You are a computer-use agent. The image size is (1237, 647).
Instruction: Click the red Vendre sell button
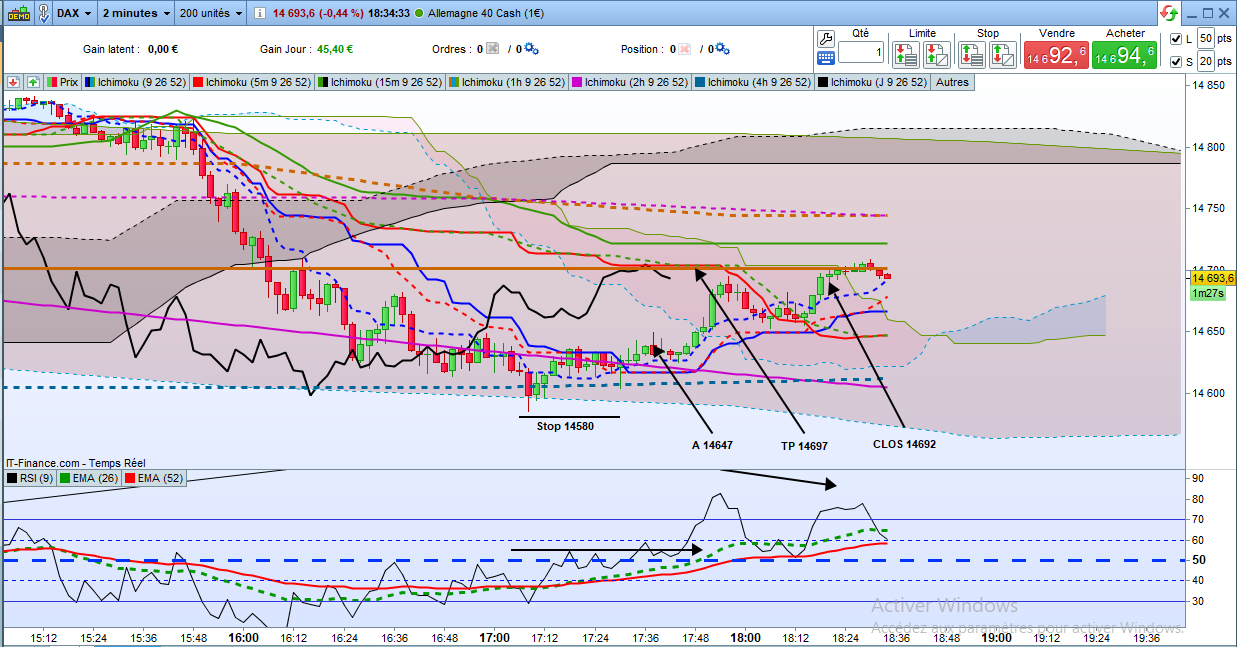click(1056, 55)
